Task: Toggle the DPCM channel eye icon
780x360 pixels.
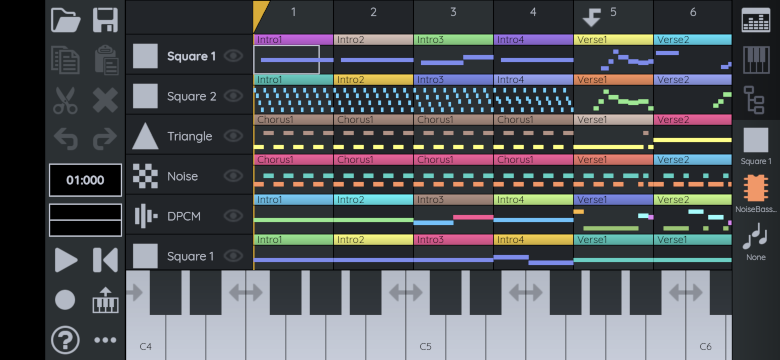Action: point(233,216)
